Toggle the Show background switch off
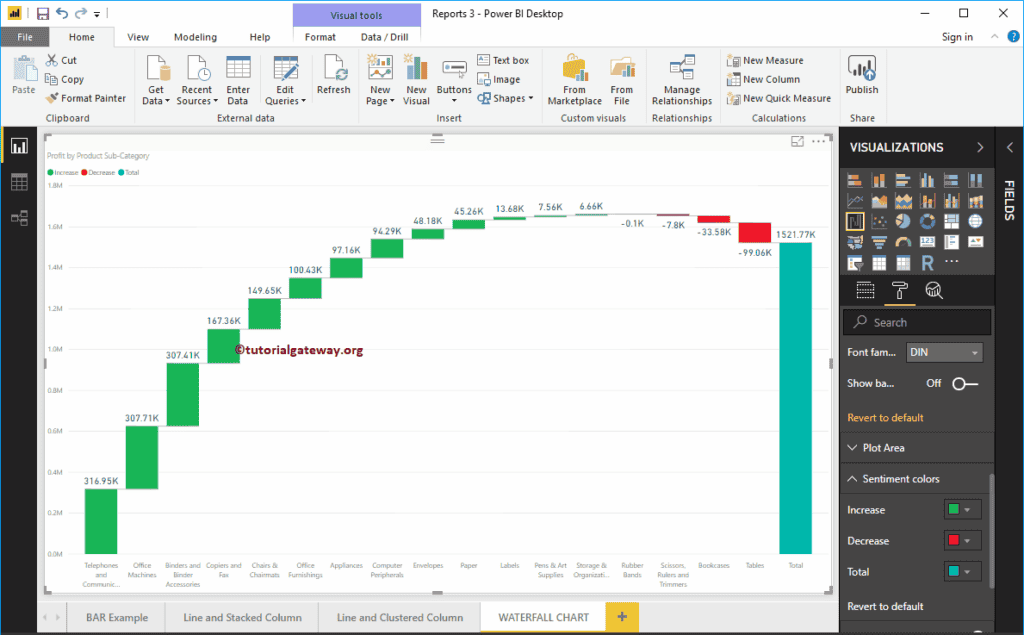 click(962, 381)
